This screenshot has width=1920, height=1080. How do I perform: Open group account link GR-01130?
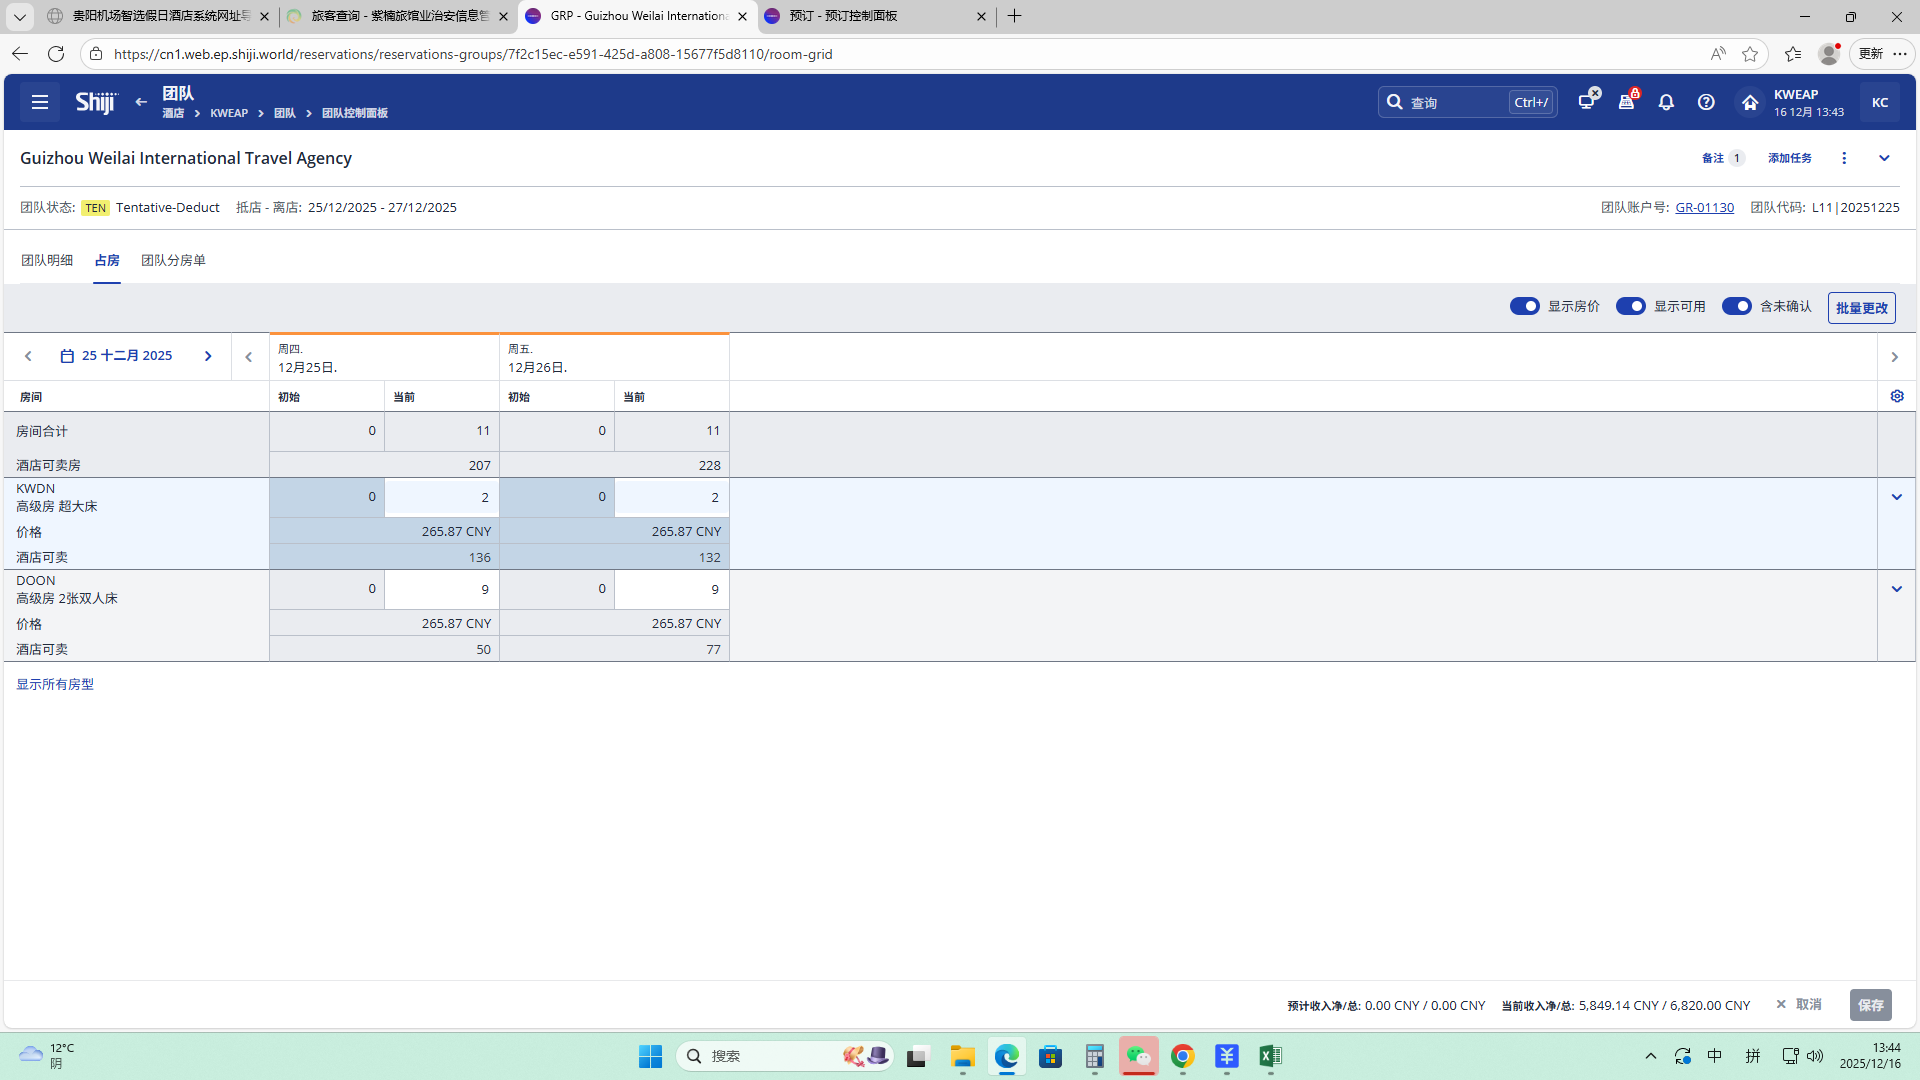1704,207
